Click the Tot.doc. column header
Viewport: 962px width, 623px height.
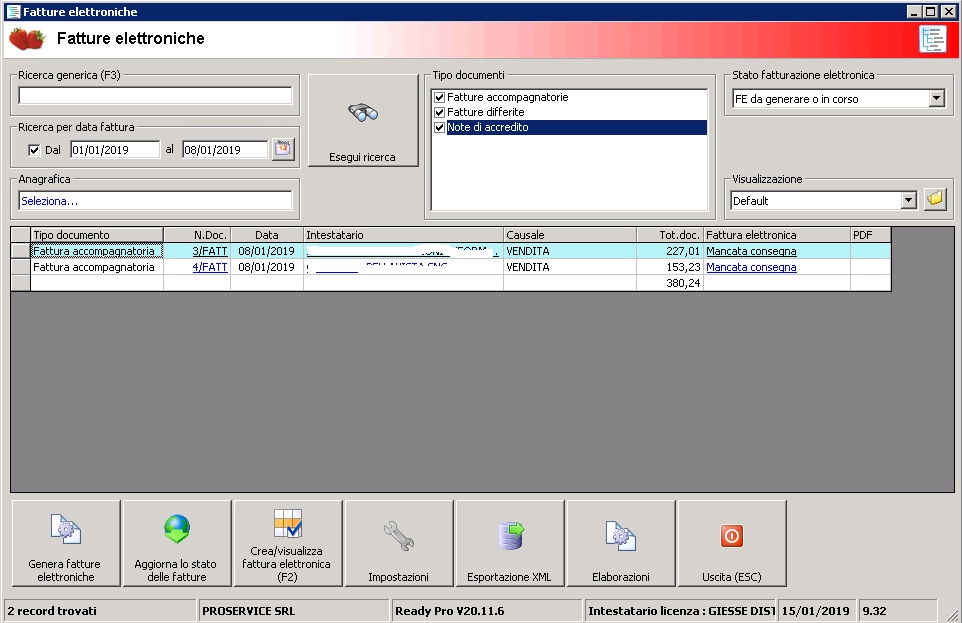pyautogui.click(x=670, y=235)
